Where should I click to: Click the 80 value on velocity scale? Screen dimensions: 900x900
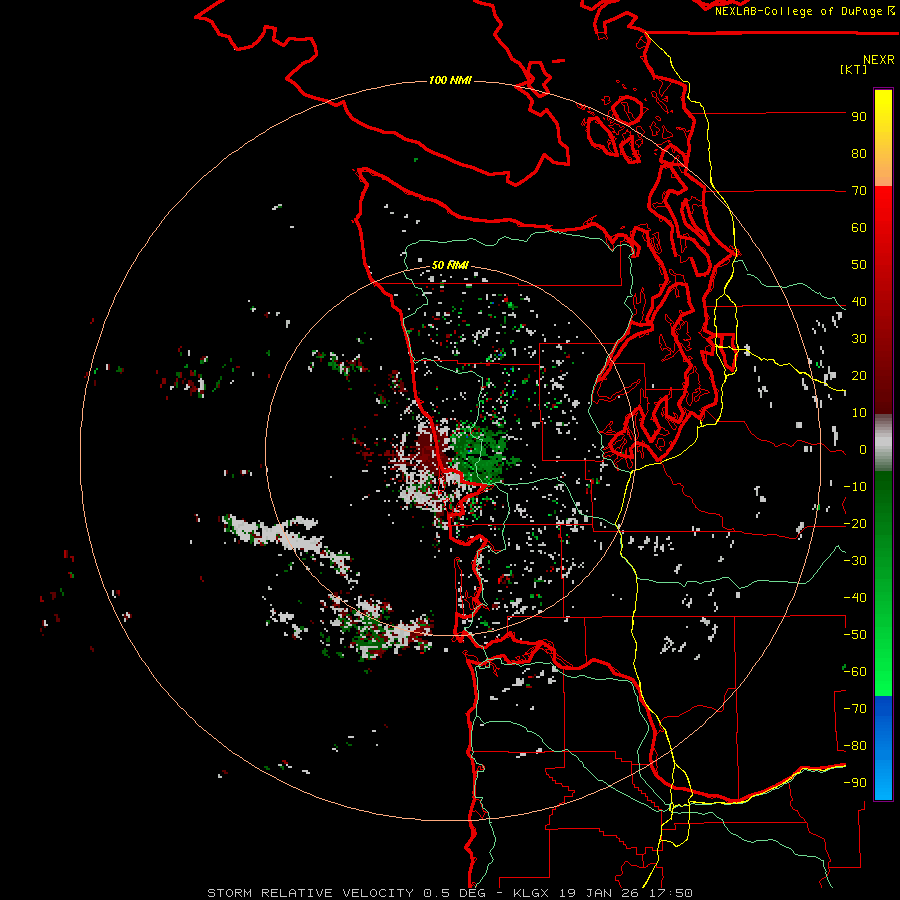click(x=859, y=154)
